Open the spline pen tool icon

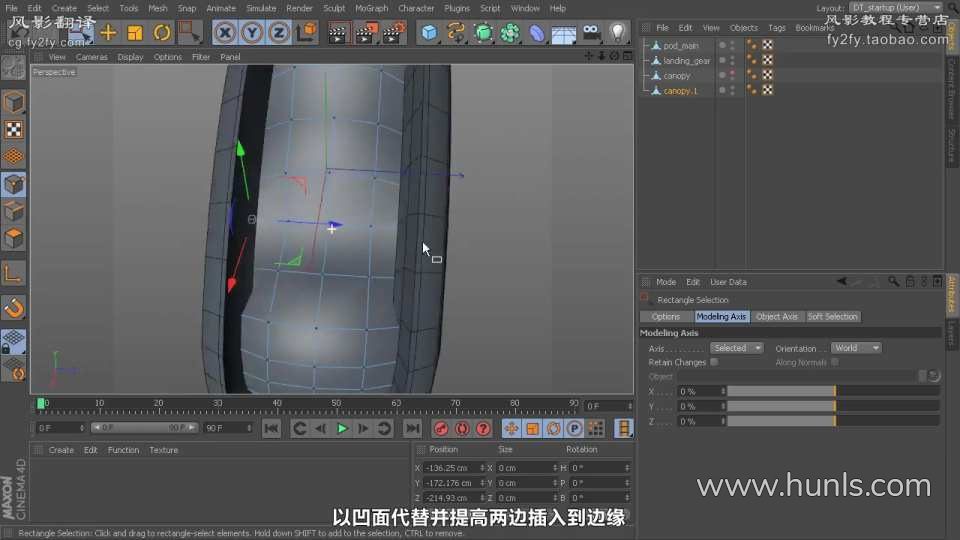click(x=456, y=32)
